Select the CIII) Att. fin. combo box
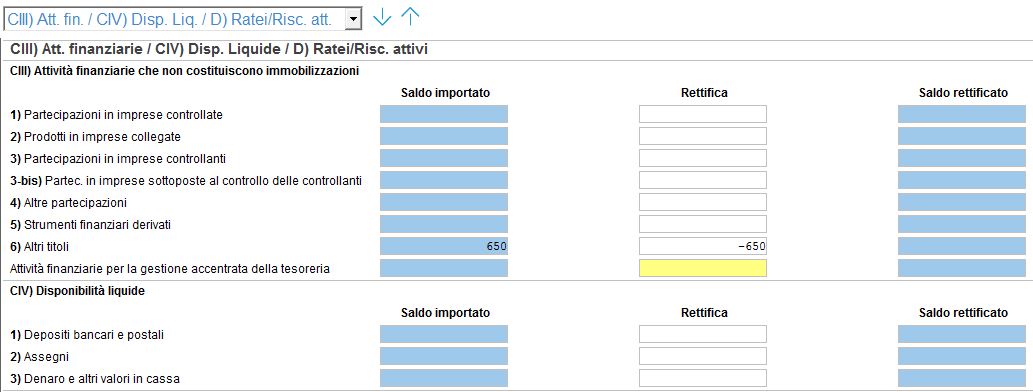 pyautogui.click(x=183, y=20)
